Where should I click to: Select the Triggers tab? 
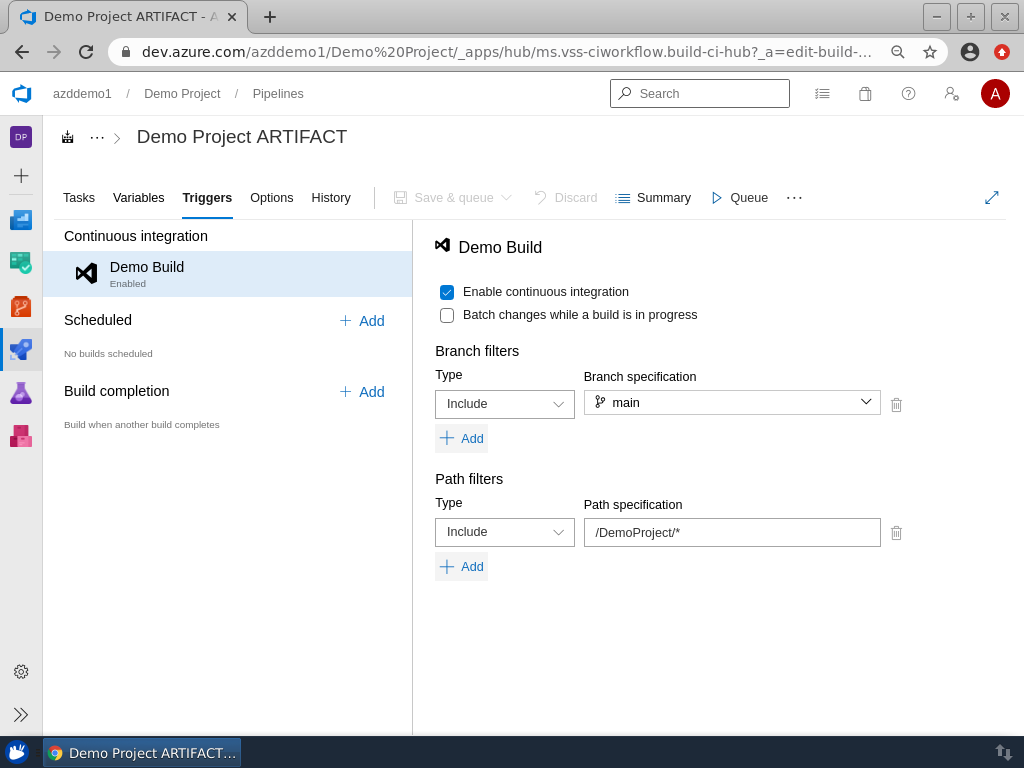(207, 198)
